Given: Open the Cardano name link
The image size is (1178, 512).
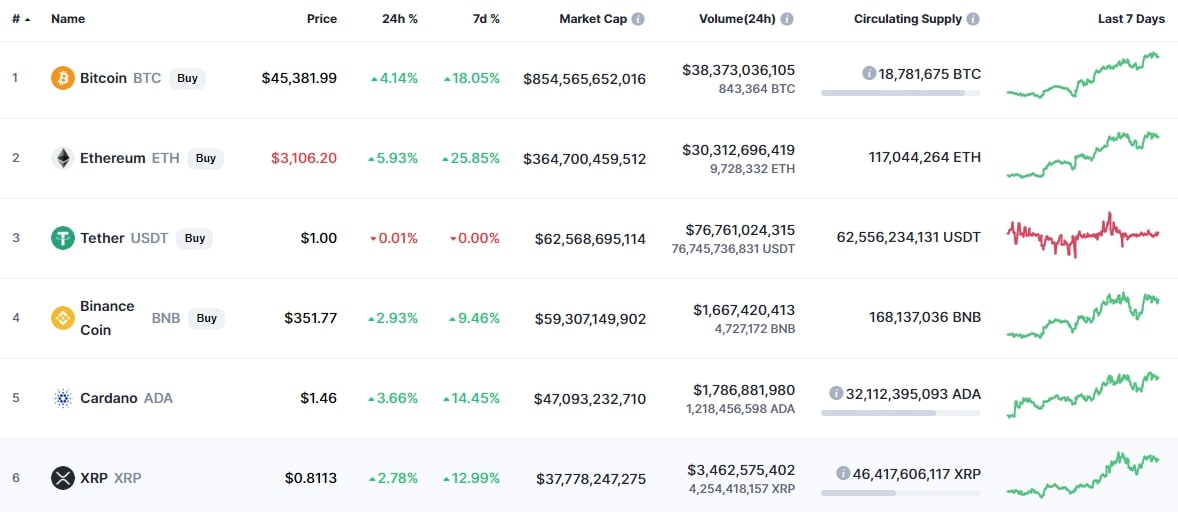Looking at the screenshot, I should (109, 399).
